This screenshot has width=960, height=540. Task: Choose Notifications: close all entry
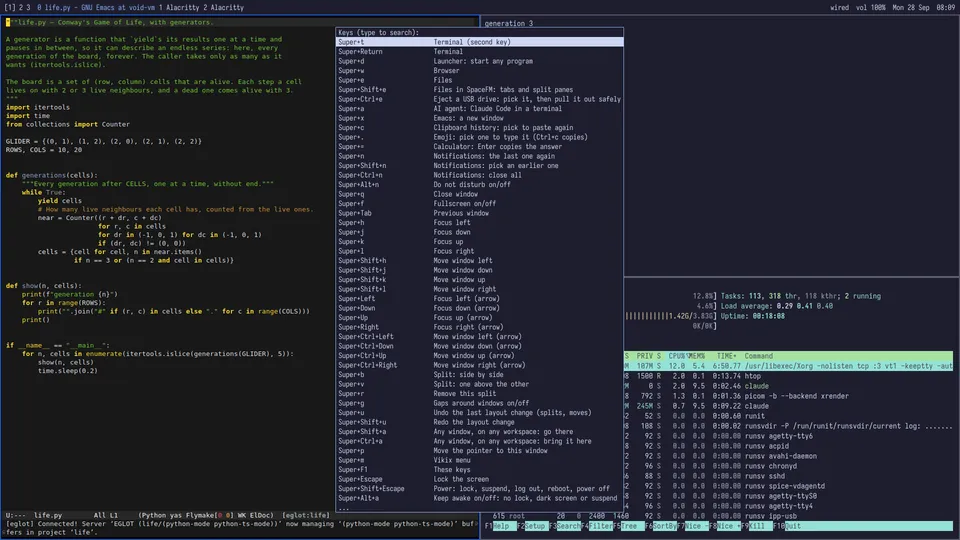(479, 175)
